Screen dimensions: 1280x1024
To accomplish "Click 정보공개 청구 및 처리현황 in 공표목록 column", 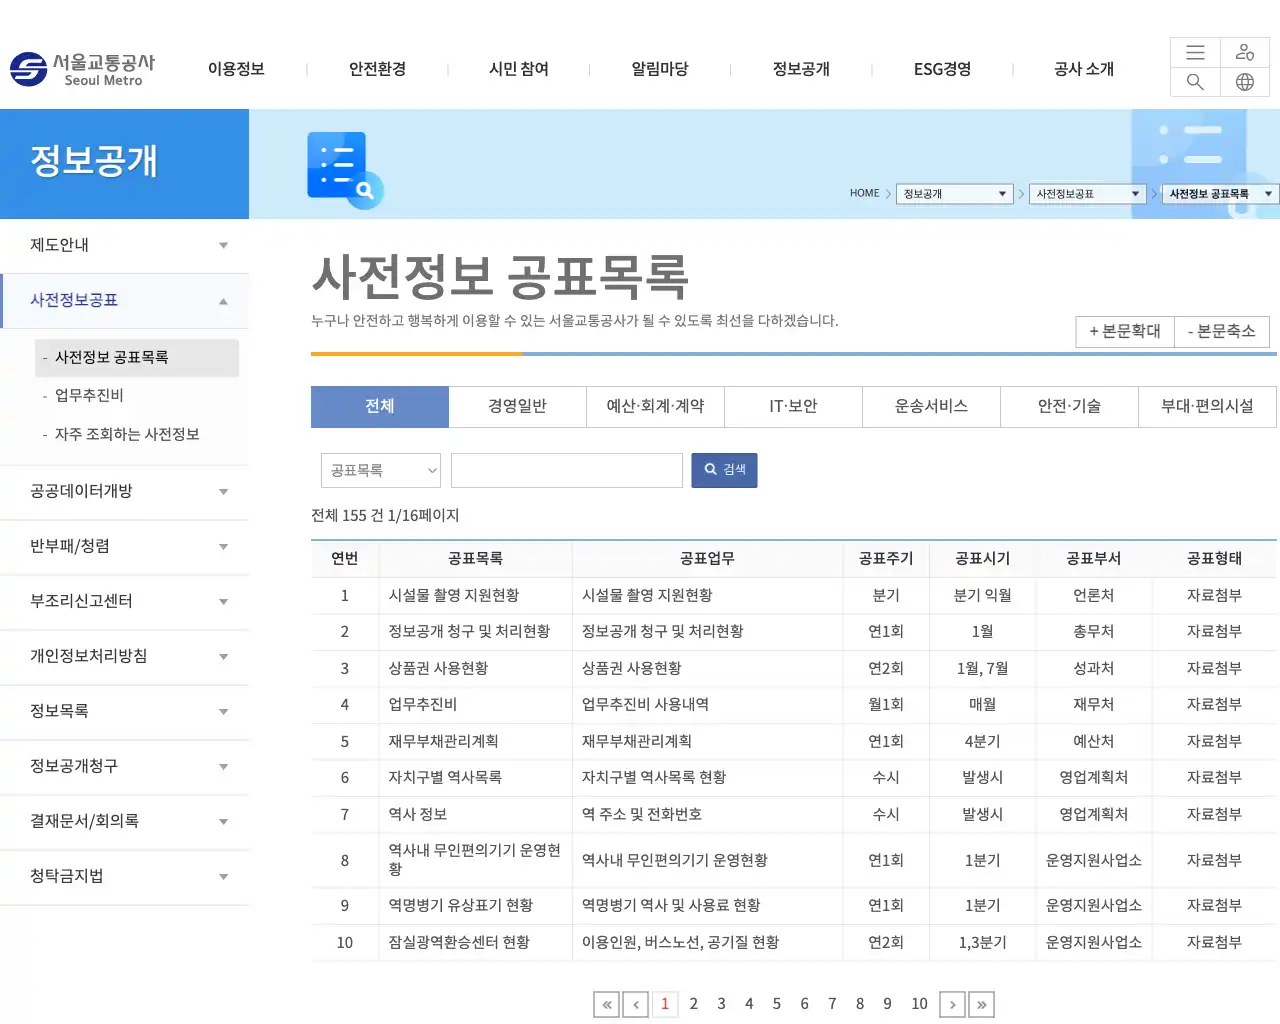I will click(469, 632).
